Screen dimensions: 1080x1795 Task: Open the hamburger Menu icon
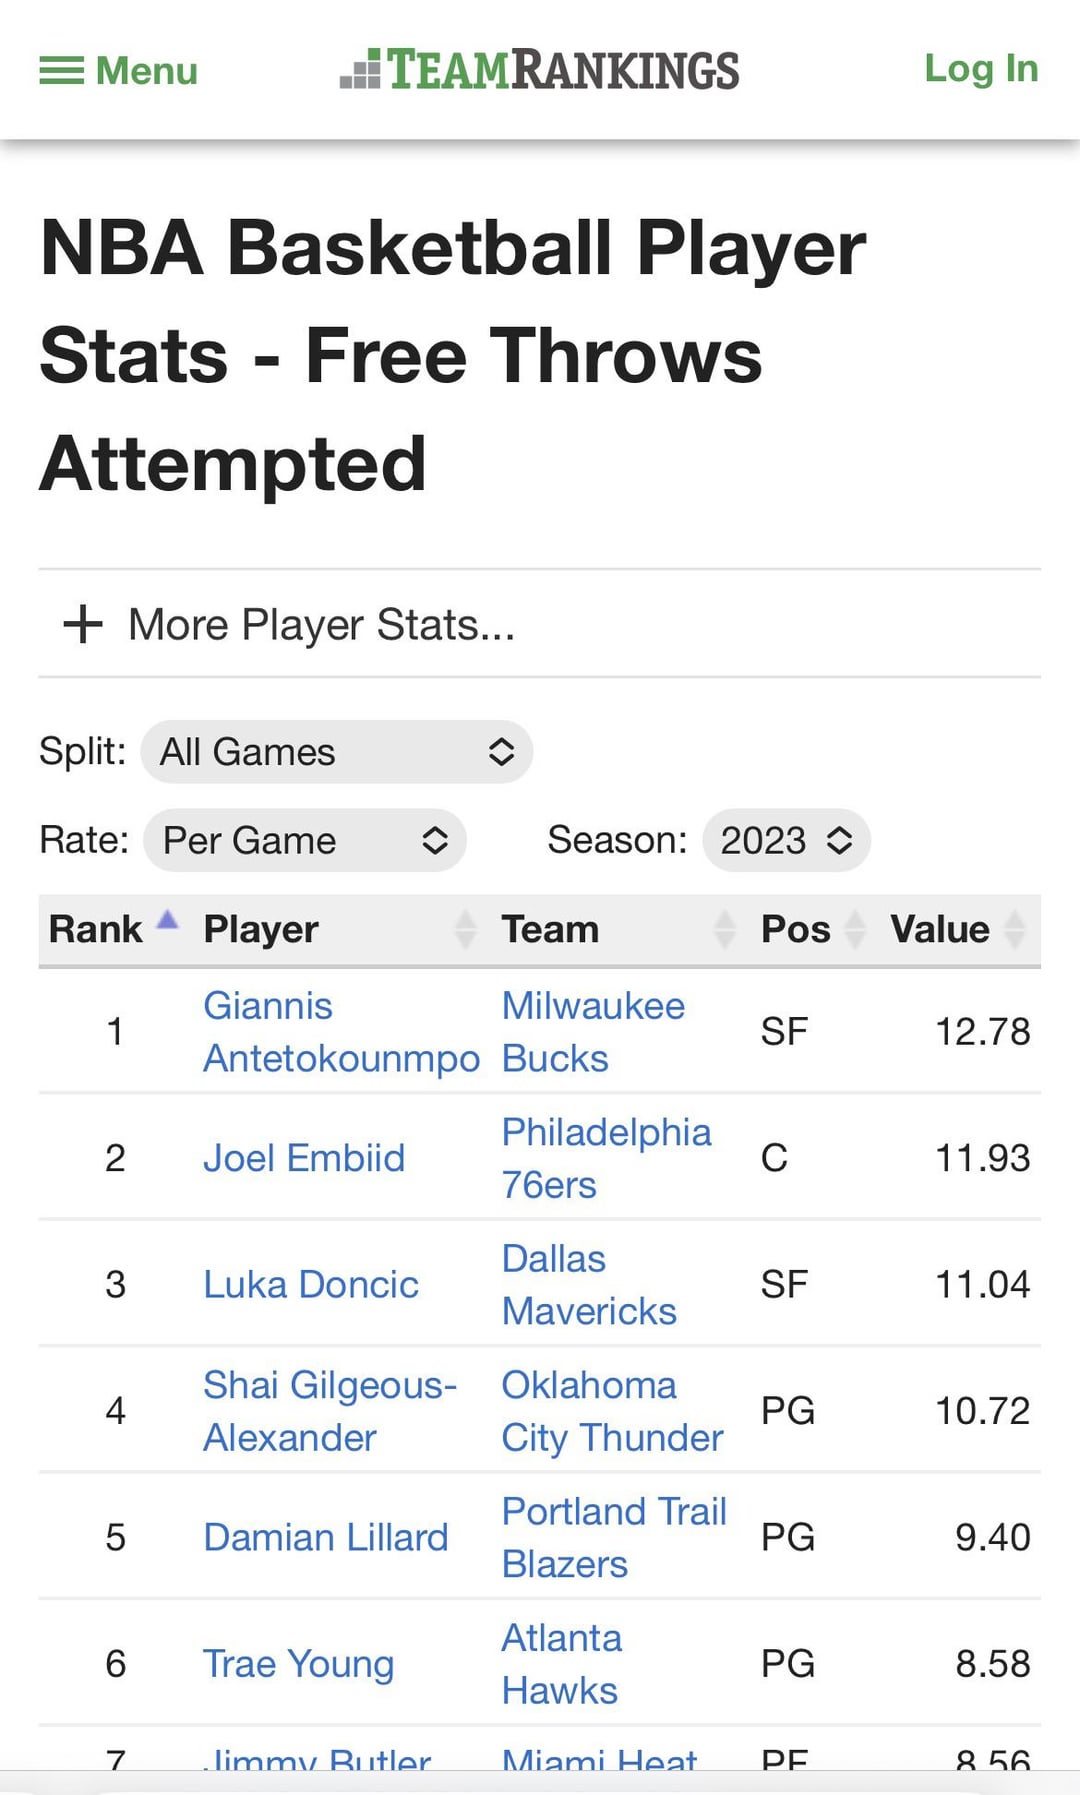[62, 71]
